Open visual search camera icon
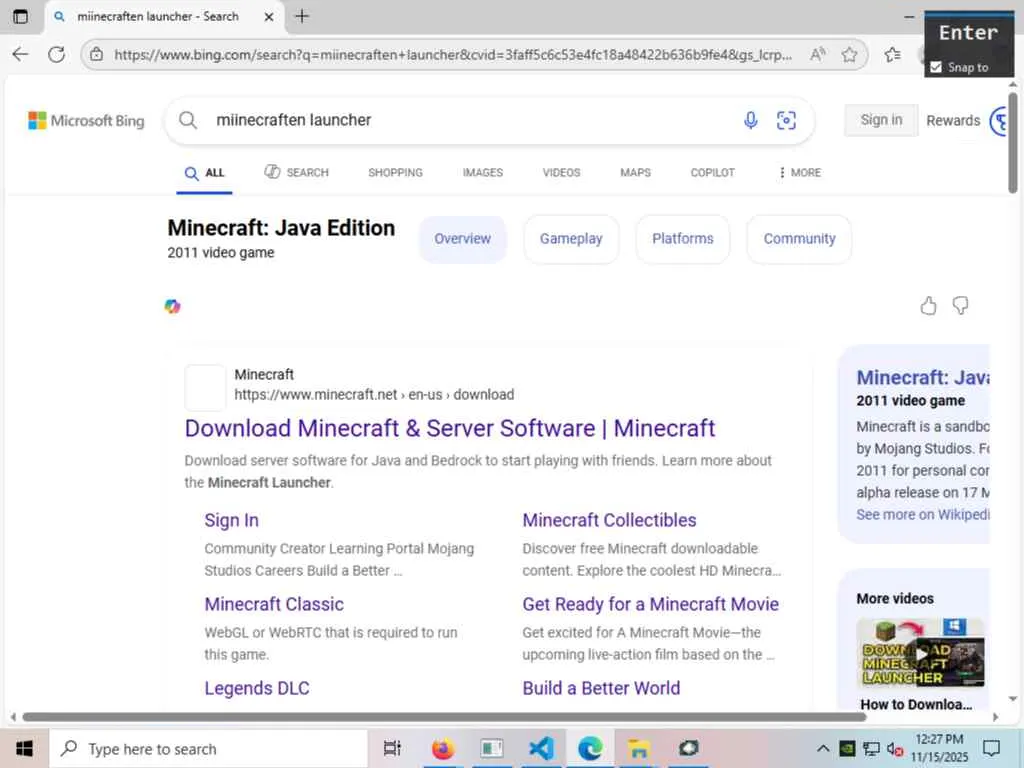The width and height of the screenshot is (1024, 768). (786, 120)
